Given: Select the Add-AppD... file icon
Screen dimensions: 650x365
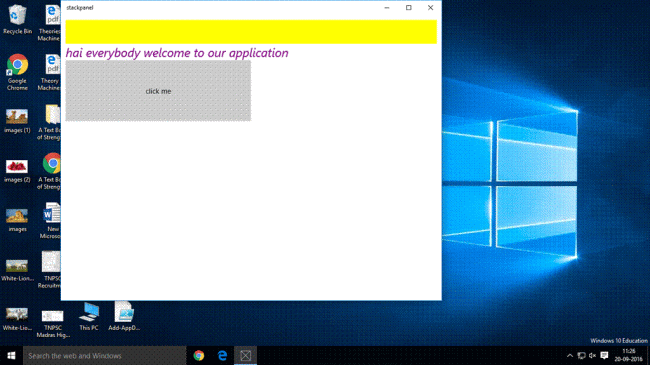Looking at the screenshot, I should click(124, 316).
